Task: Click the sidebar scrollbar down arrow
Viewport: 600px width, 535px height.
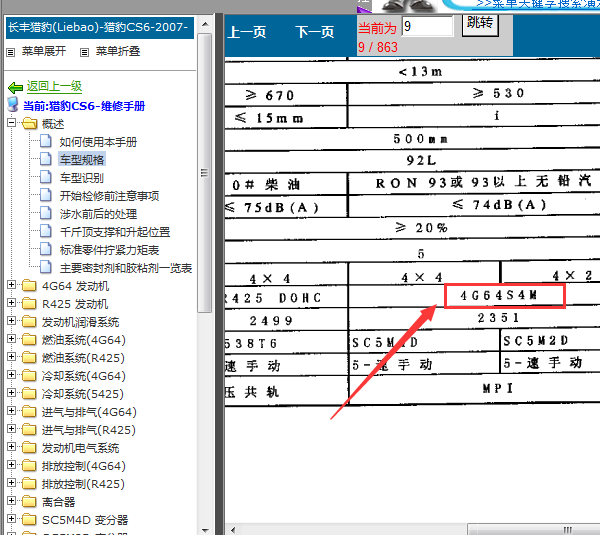Action: (x=205, y=530)
